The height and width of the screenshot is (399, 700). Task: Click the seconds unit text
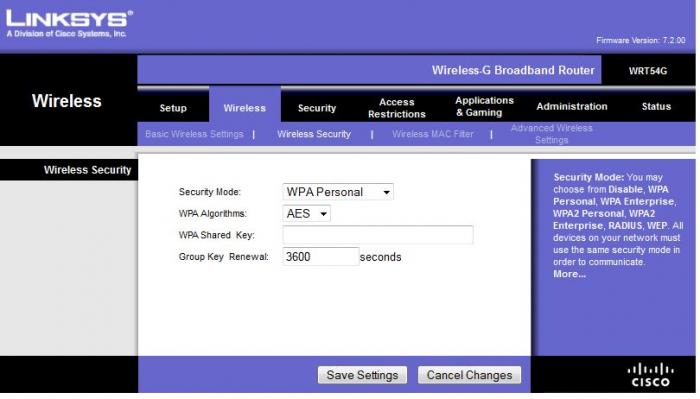(380, 257)
